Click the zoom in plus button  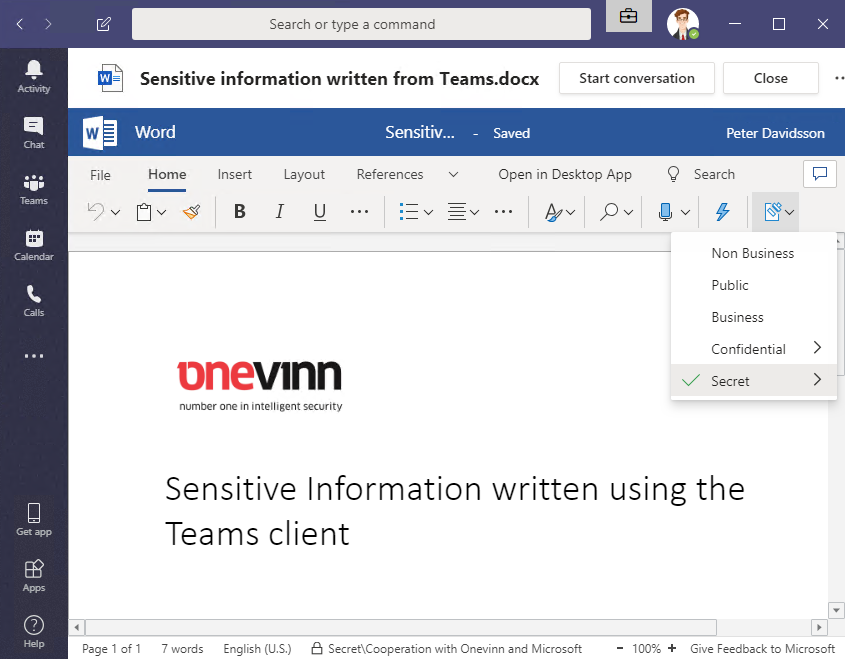tap(672, 648)
